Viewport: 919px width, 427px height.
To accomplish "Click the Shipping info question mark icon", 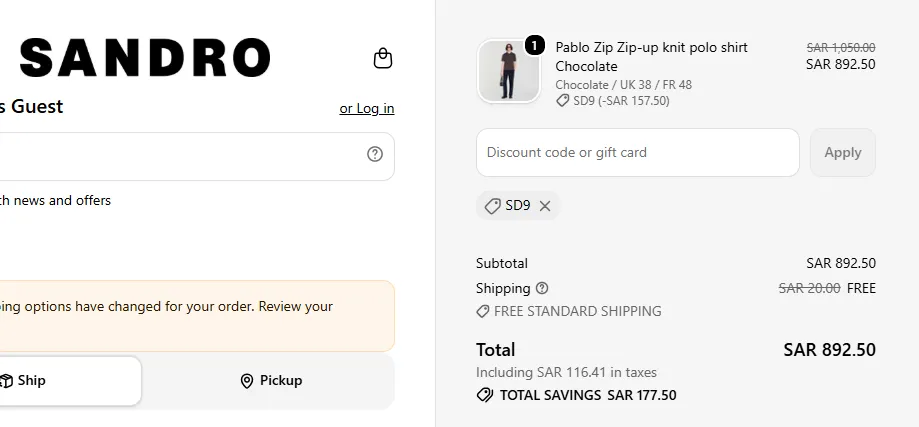I will pyautogui.click(x=542, y=288).
